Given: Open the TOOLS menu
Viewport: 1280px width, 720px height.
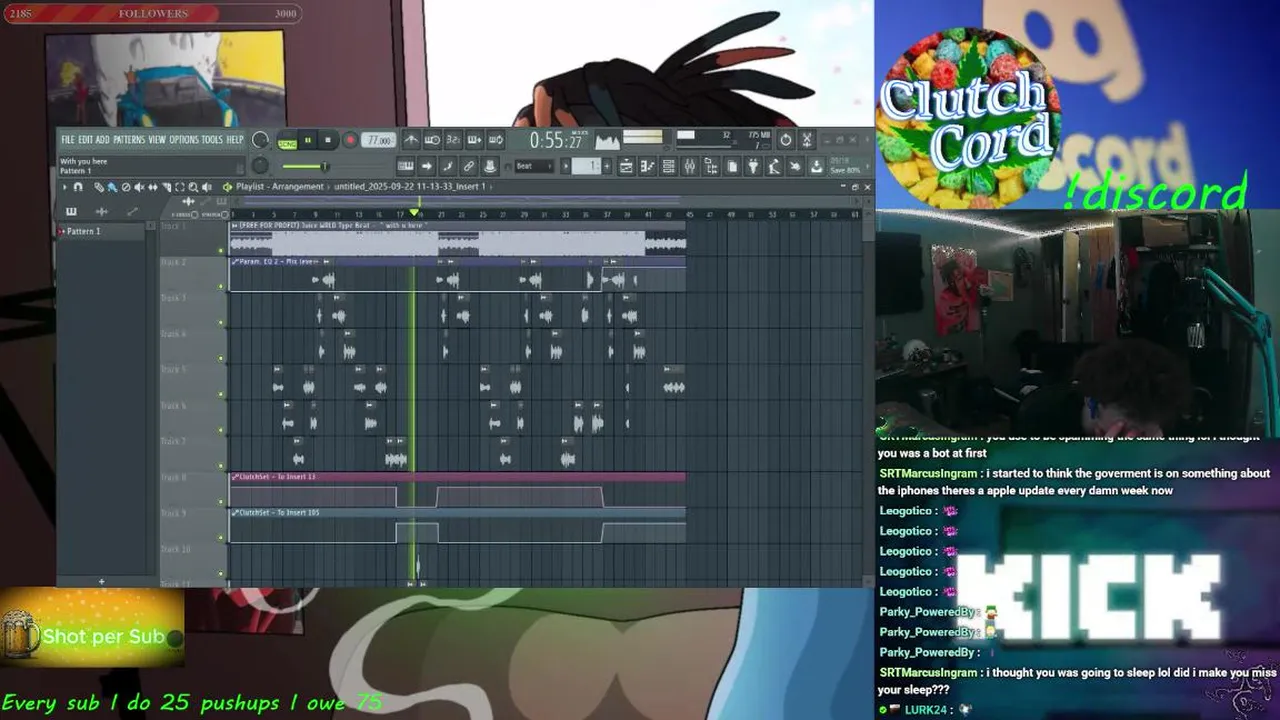Looking at the screenshot, I should point(212,140).
